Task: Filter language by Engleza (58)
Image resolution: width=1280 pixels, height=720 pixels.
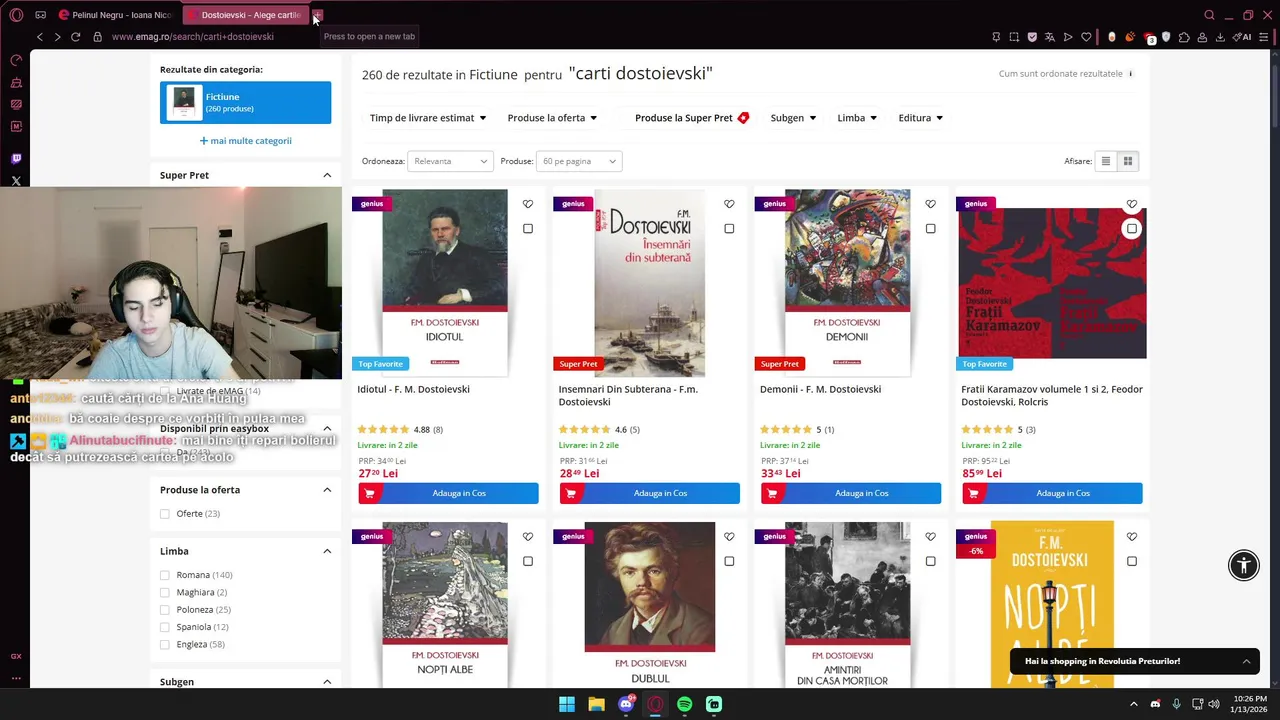Action: coord(165,645)
